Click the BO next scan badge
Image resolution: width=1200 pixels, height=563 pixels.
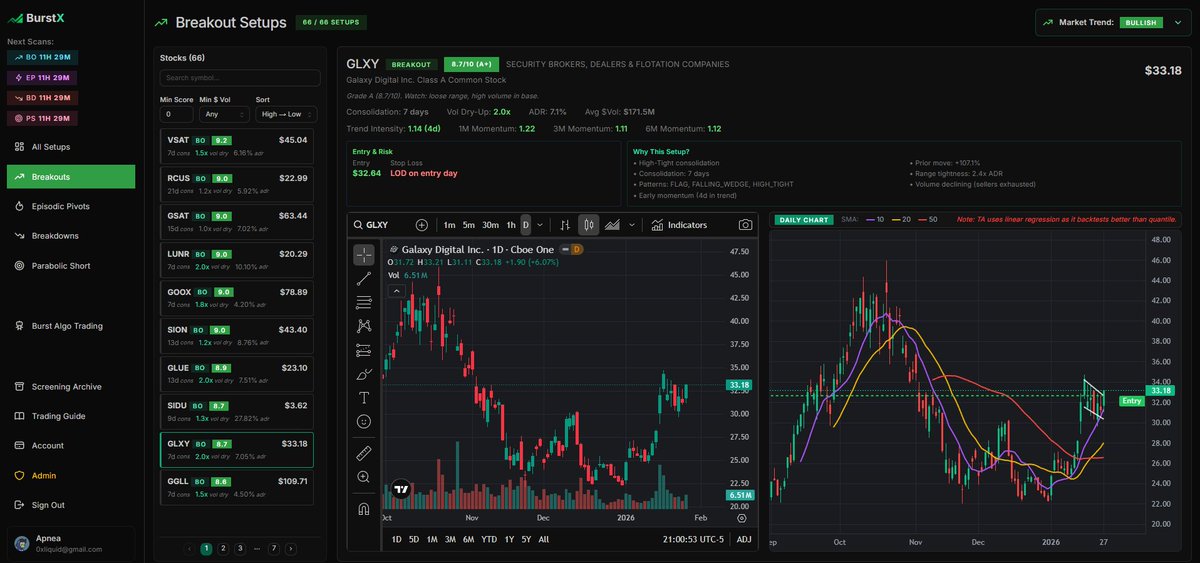point(42,57)
